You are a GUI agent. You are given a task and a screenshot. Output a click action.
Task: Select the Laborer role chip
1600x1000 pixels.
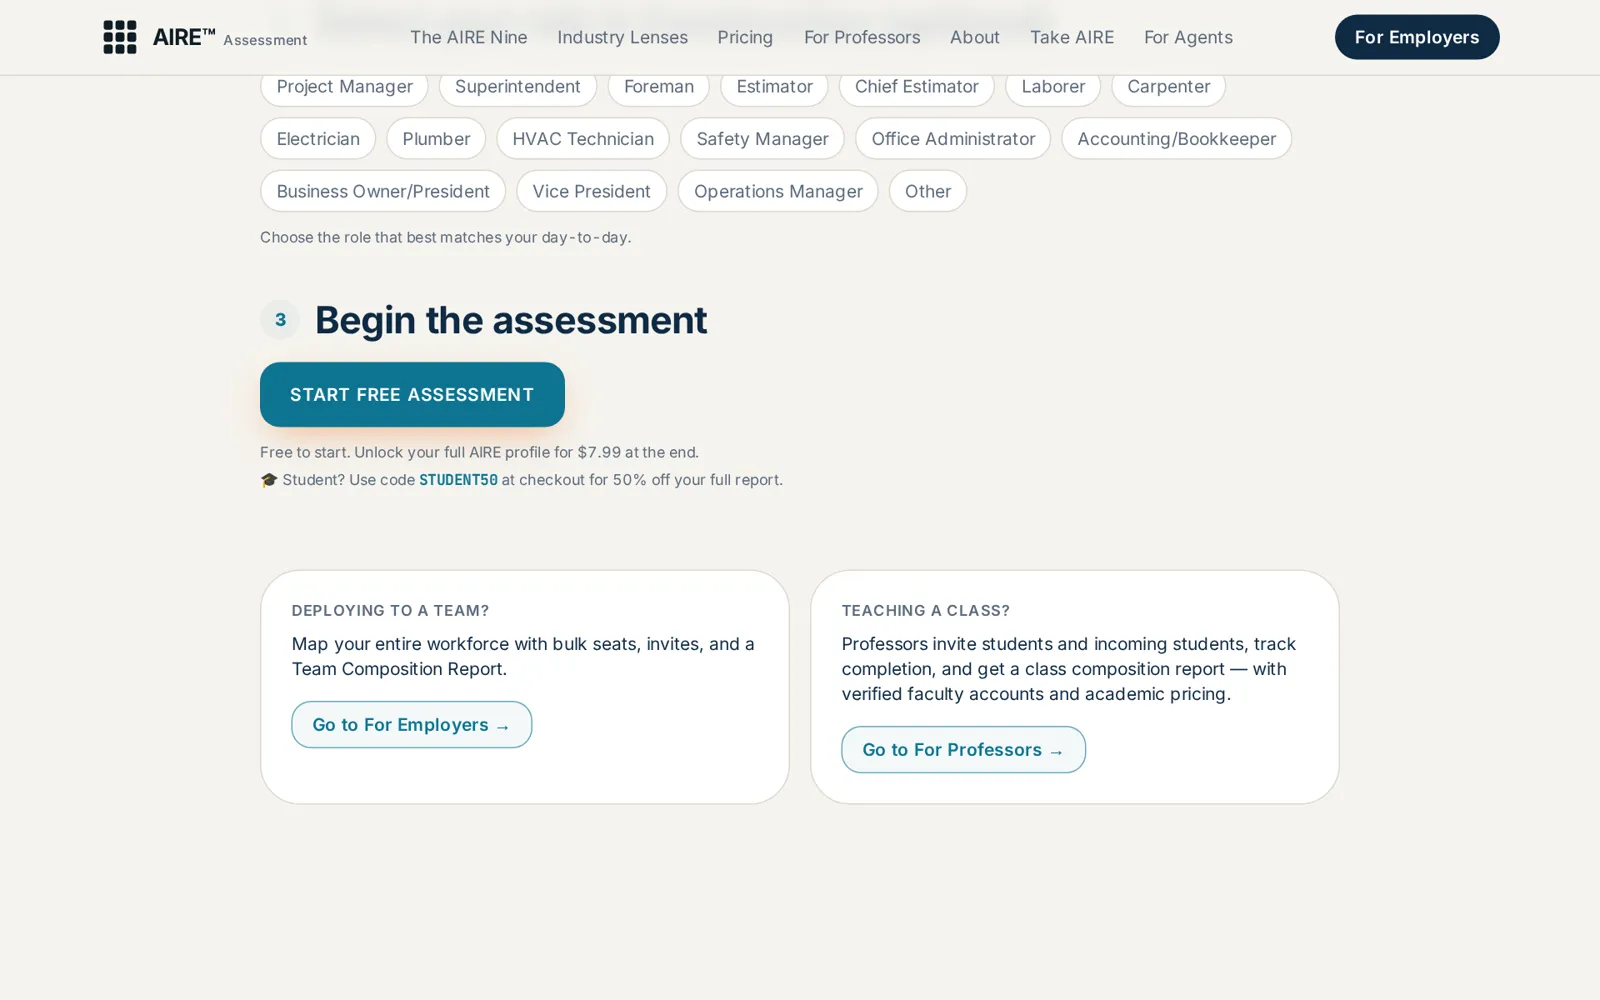coord(1053,87)
